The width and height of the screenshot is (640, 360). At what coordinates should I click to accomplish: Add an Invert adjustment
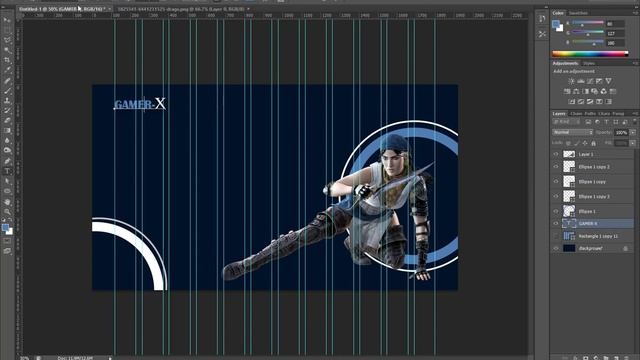(x=571, y=101)
